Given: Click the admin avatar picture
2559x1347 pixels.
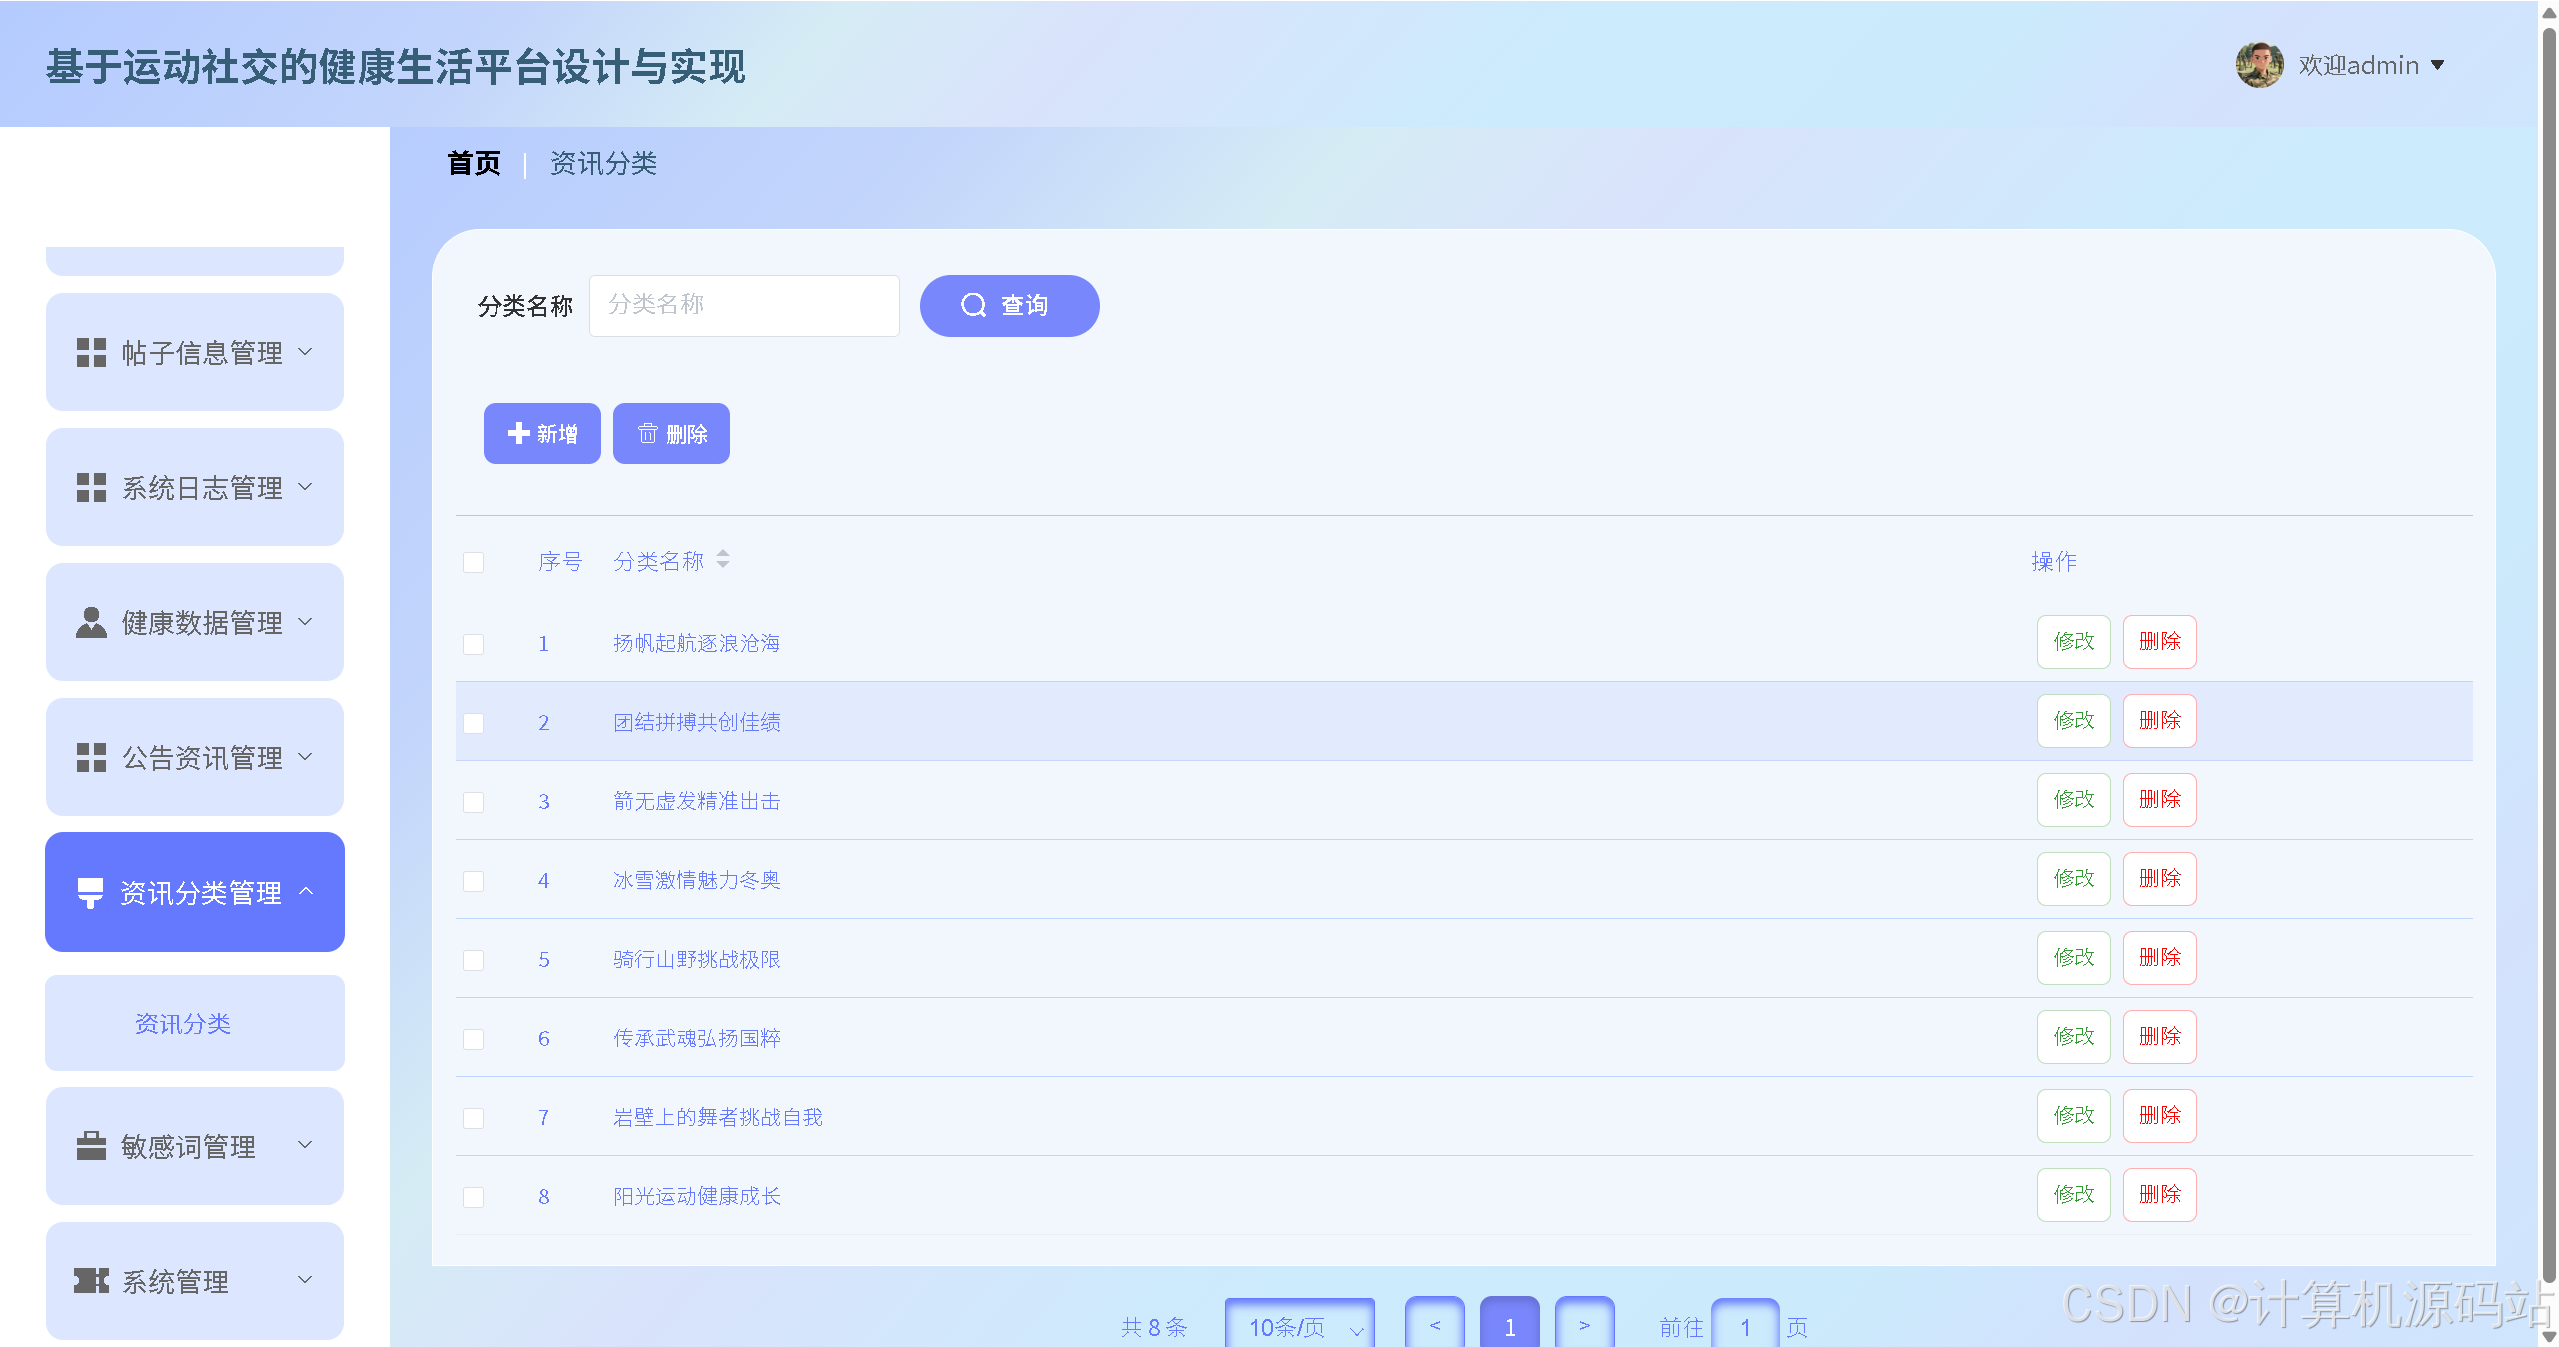Looking at the screenshot, I should point(2259,65).
